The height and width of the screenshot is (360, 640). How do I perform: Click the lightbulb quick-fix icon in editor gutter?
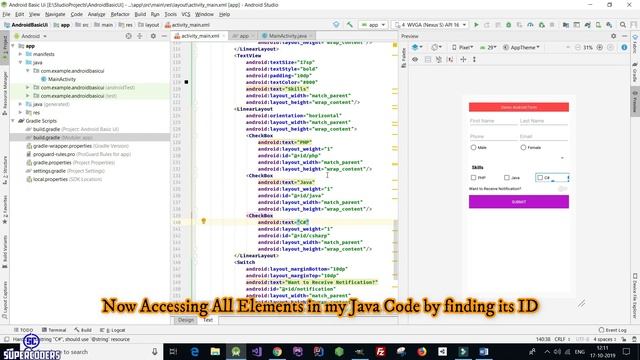(x=203, y=221)
